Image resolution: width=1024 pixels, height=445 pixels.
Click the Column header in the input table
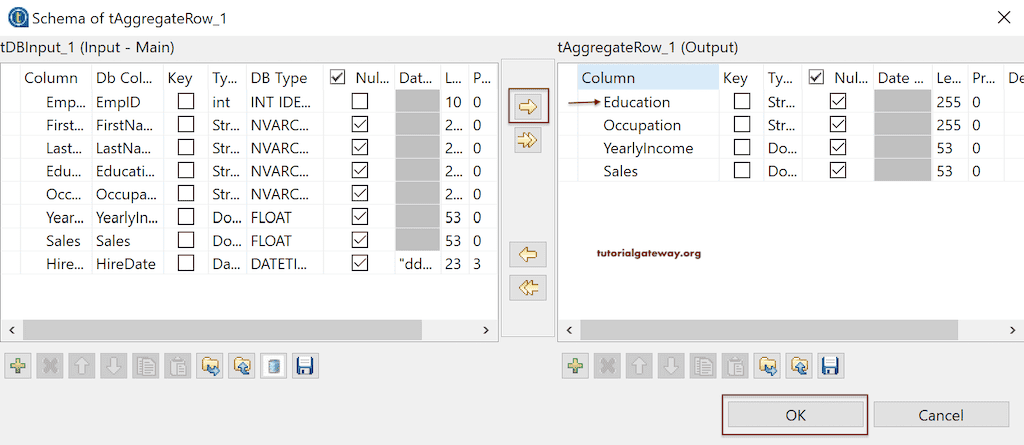(56, 78)
